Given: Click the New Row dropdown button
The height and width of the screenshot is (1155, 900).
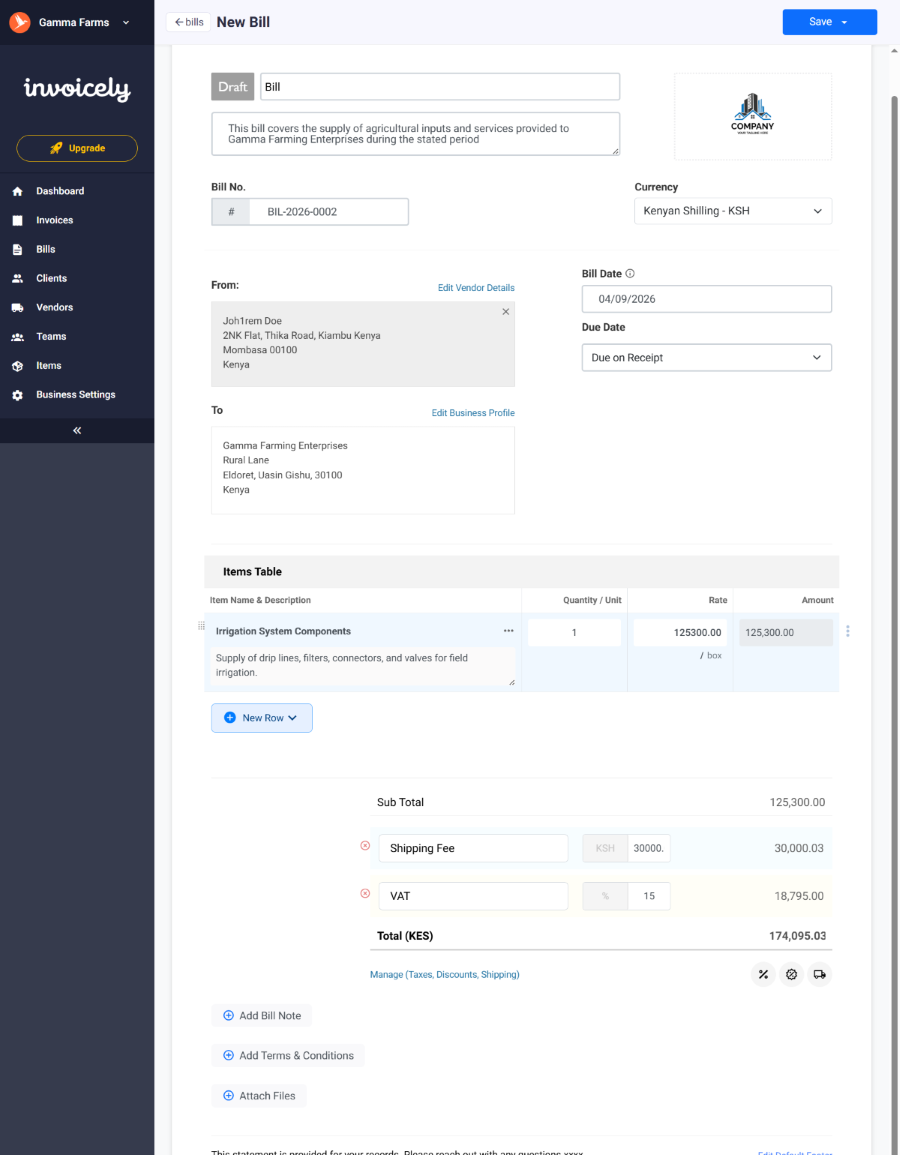Looking at the screenshot, I should click(261, 718).
